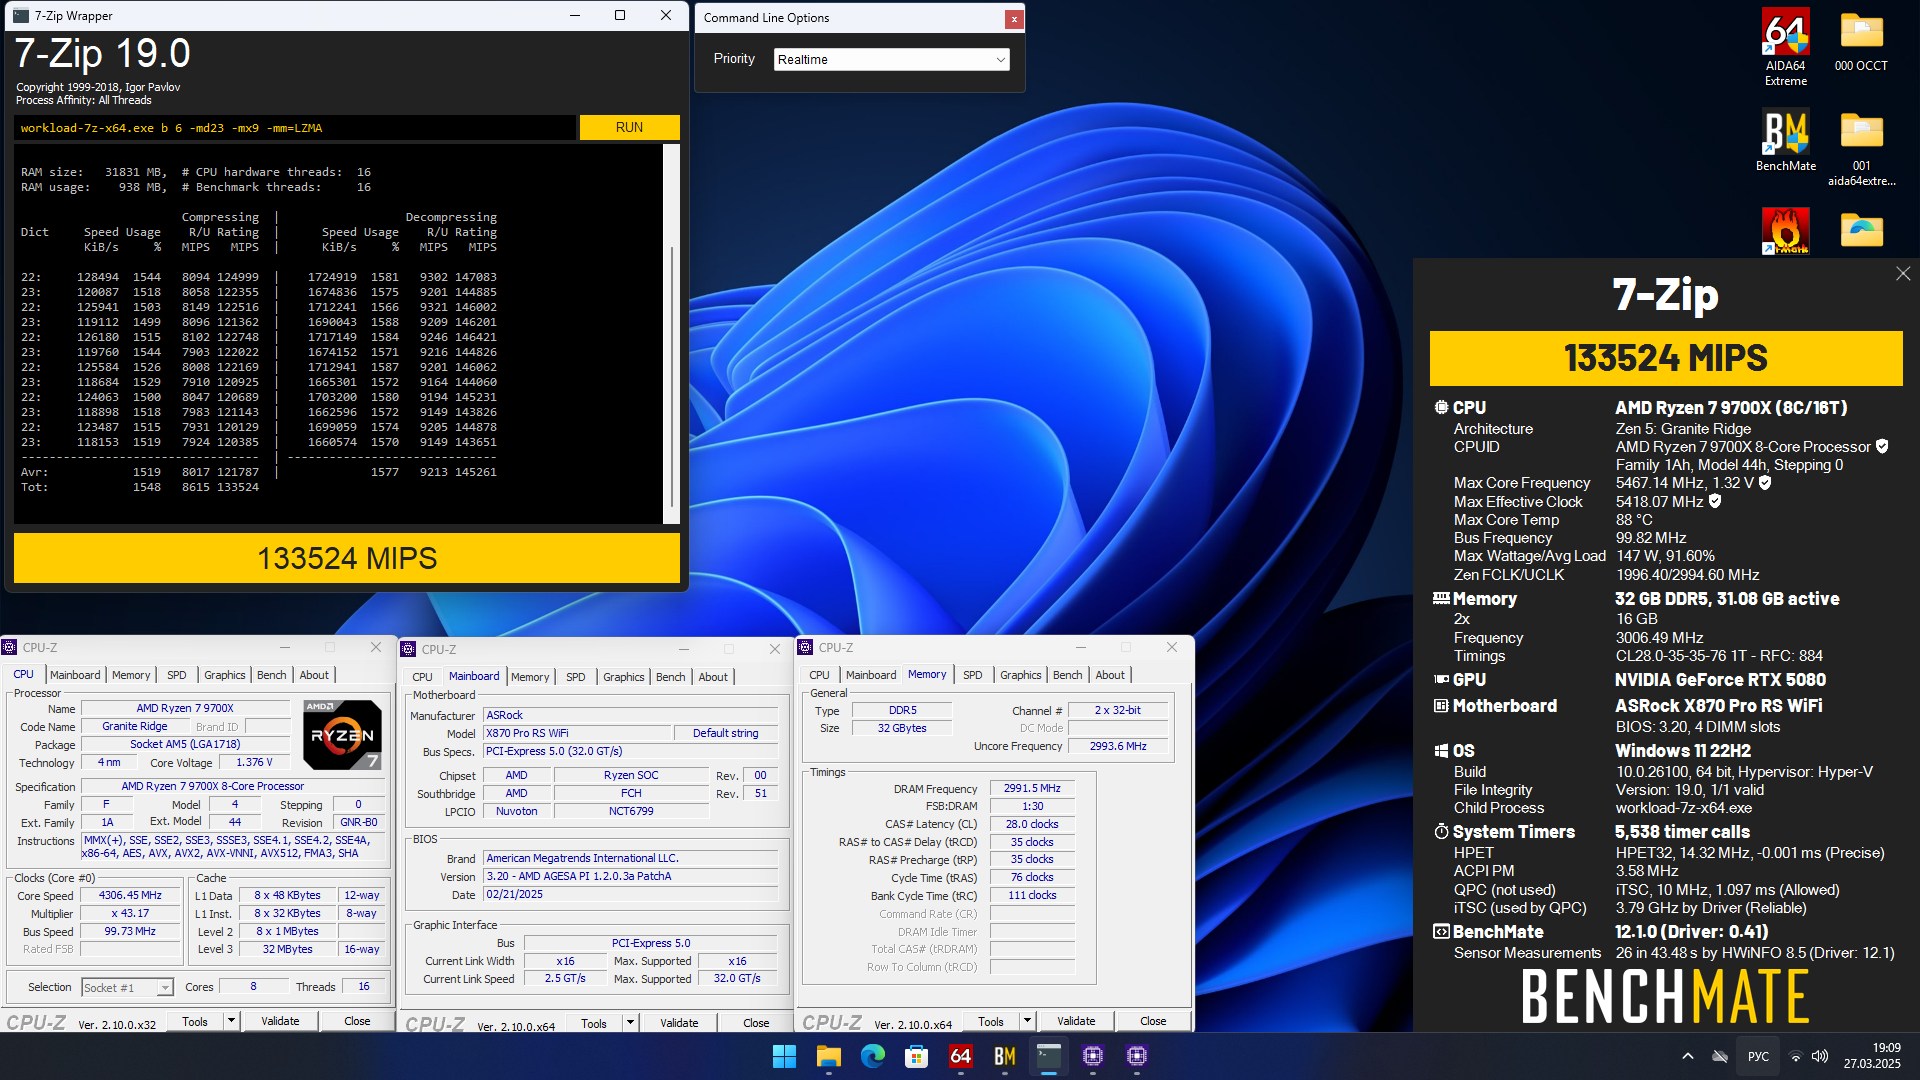
Task: Close the BenchMate result panel
Action: (x=1903, y=274)
